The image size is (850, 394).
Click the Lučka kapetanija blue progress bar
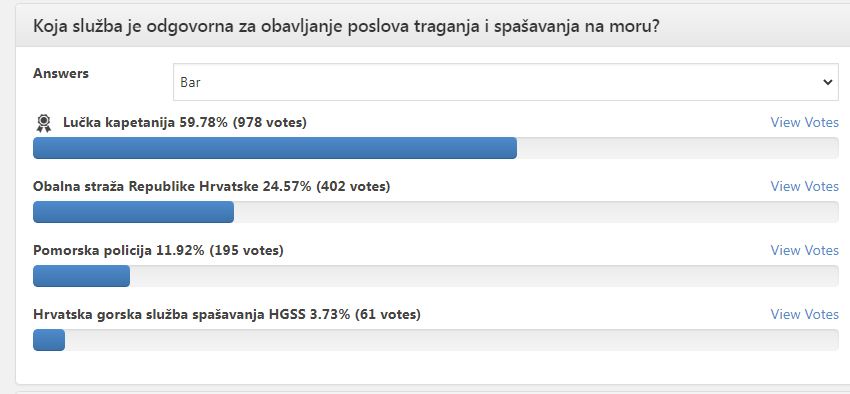tap(275, 148)
